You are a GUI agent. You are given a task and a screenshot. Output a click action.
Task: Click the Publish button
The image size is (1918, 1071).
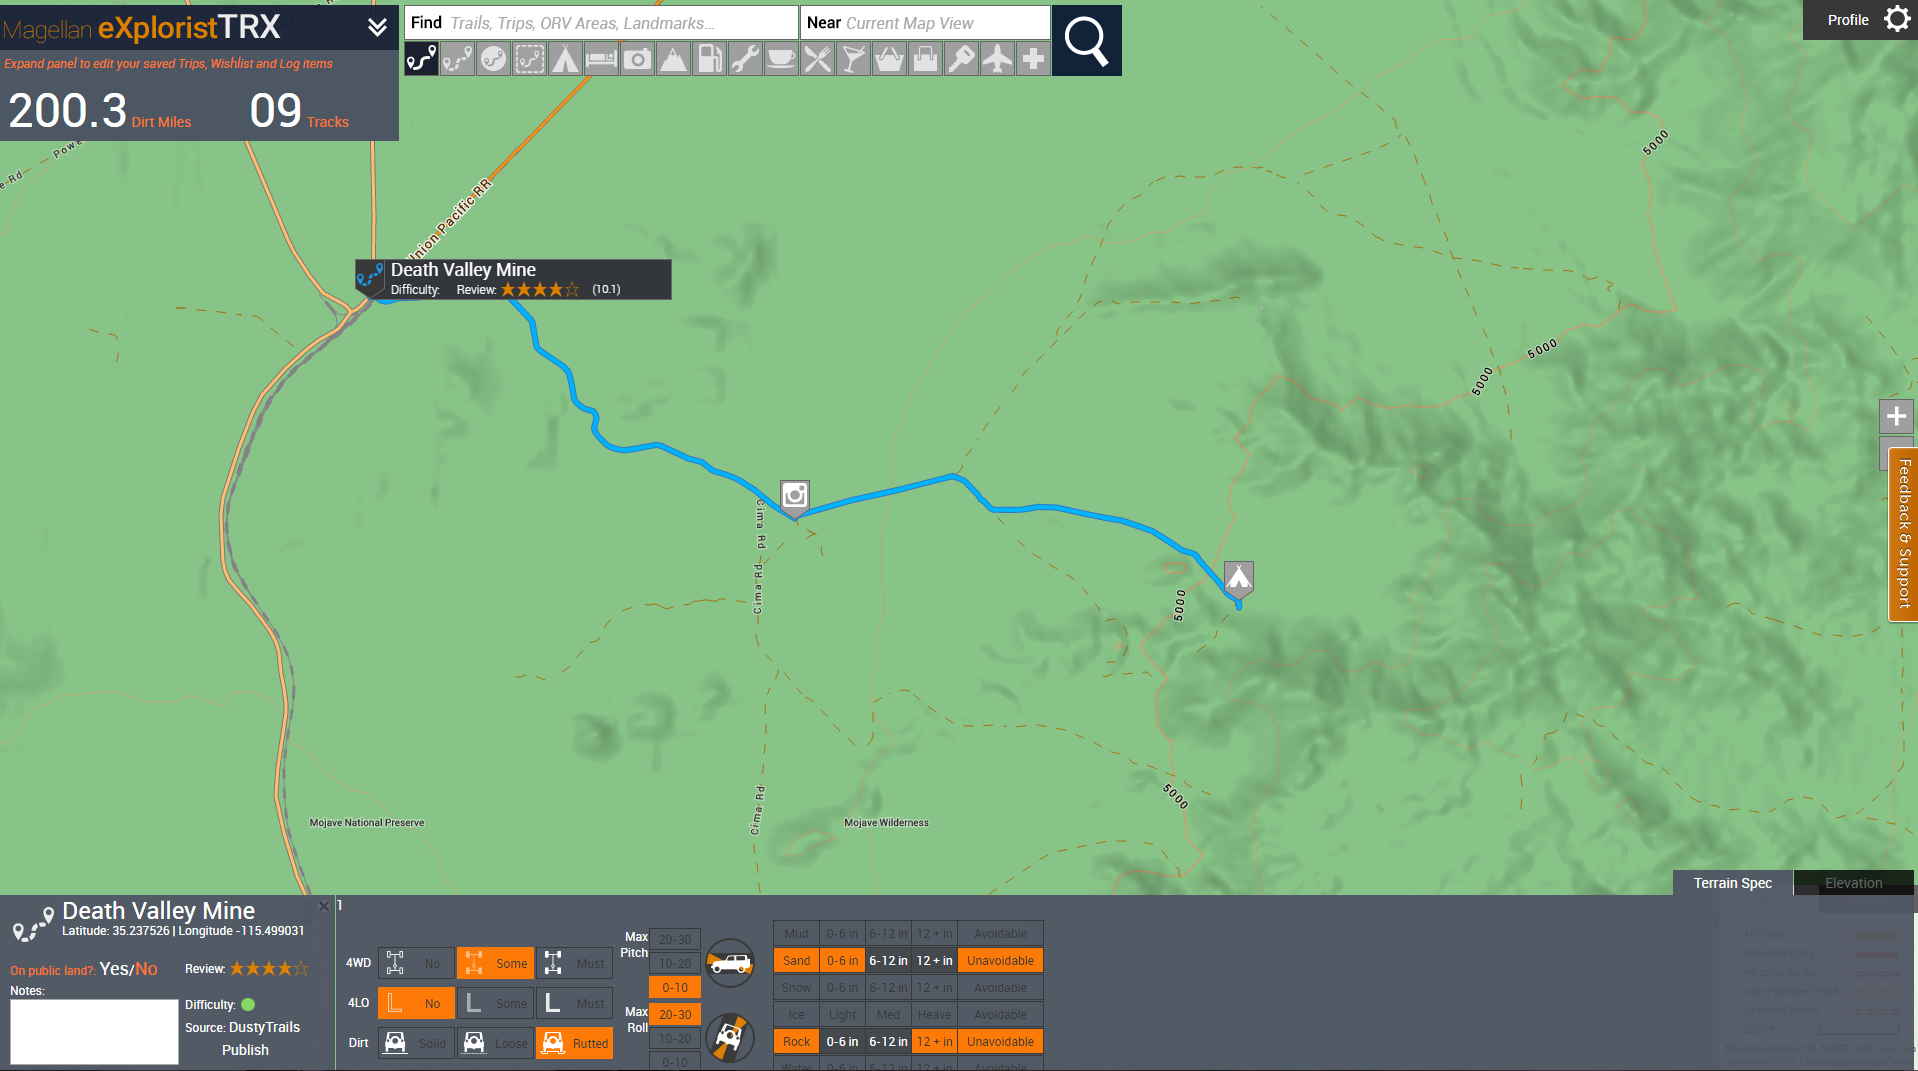pos(245,1050)
